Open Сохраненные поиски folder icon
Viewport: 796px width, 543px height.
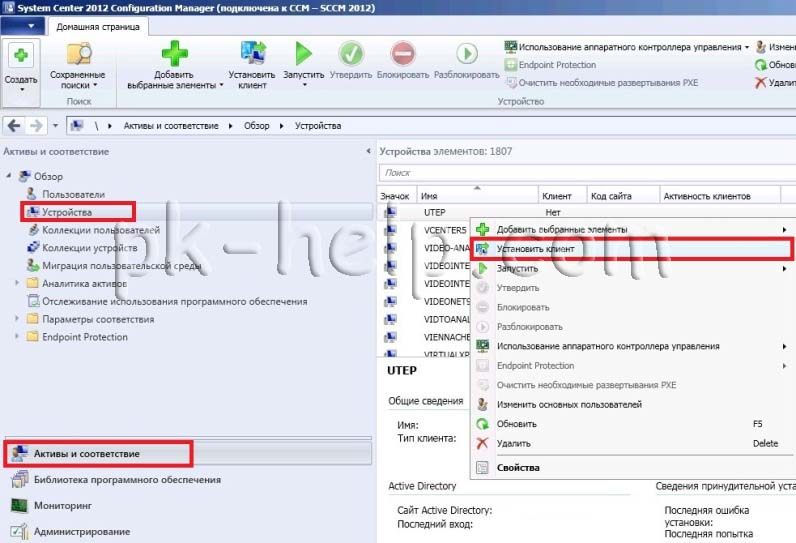point(79,54)
